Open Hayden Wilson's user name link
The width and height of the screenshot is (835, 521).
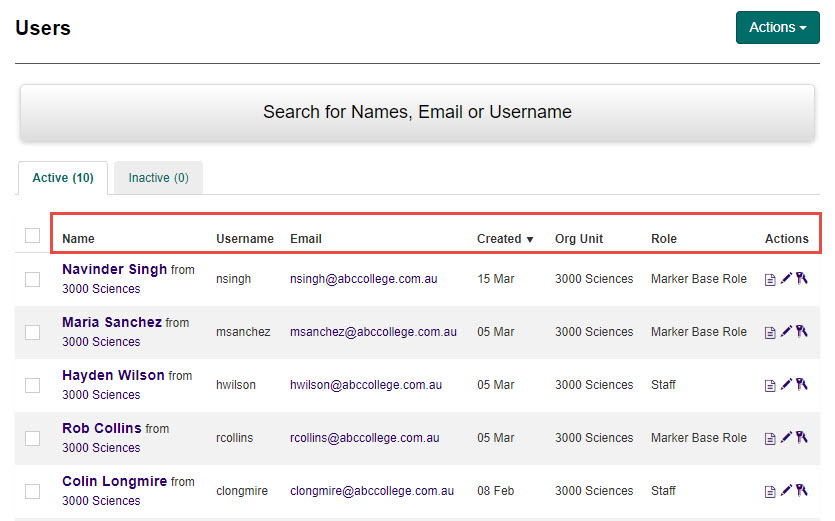pyautogui.click(x=113, y=375)
